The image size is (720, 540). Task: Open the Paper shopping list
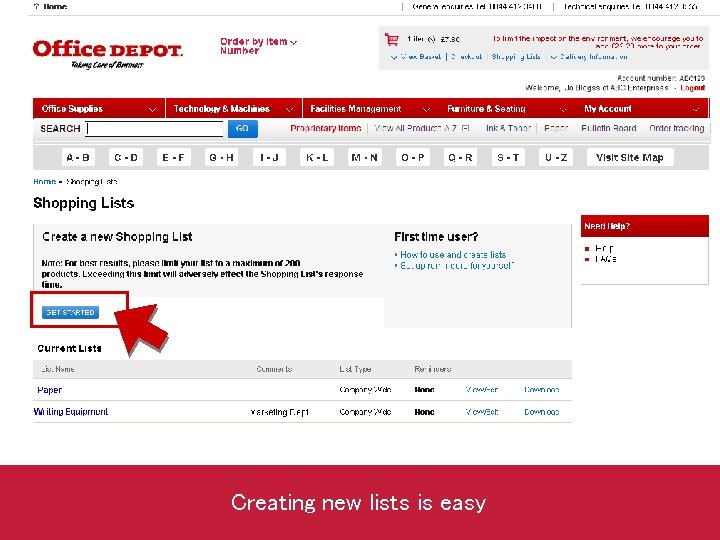click(50, 390)
